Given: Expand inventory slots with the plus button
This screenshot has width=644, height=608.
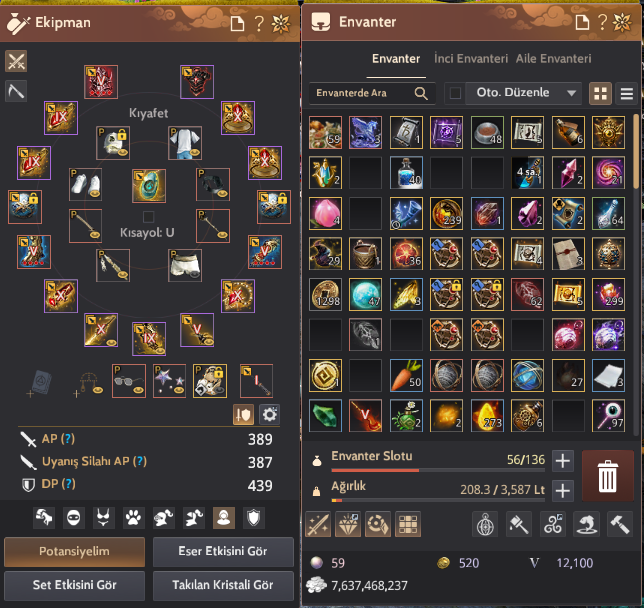Looking at the screenshot, I should [562, 461].
